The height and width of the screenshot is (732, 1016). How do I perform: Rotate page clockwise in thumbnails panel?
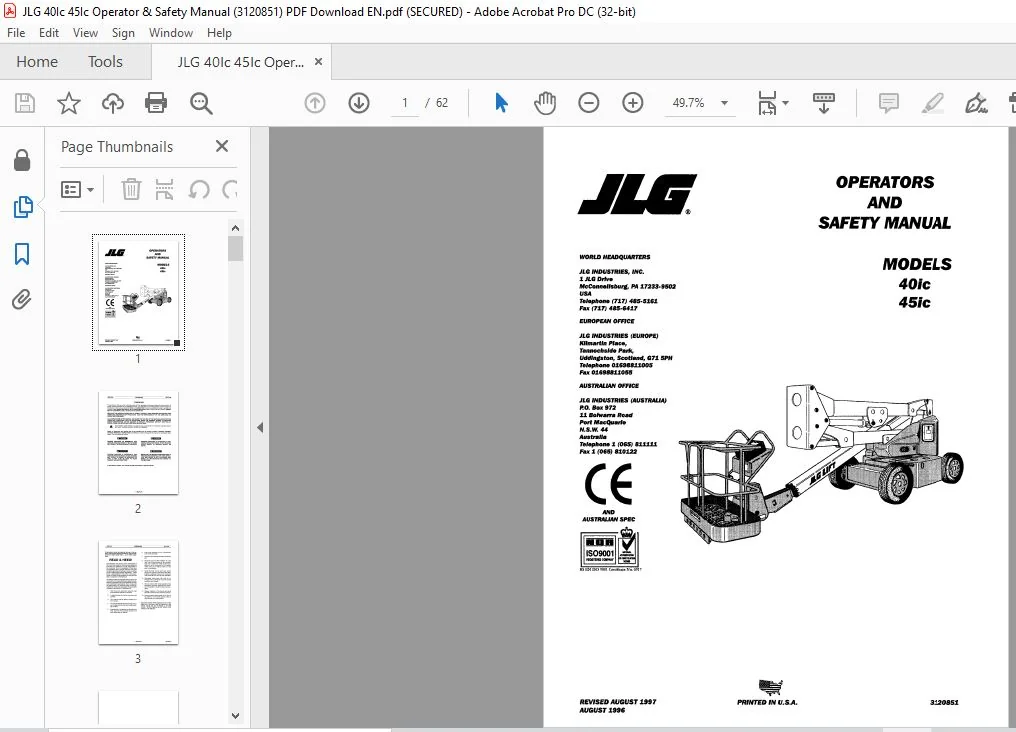(230, 189)
